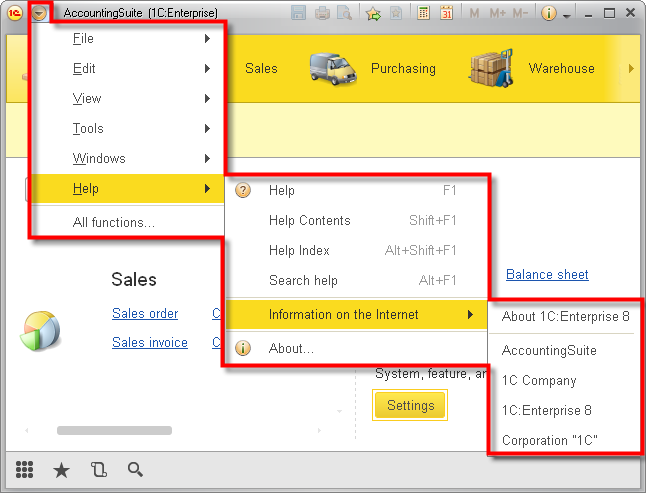Open Help Contents entry
The height and width of the screenshot is (493, 646).
click(356, 220)
